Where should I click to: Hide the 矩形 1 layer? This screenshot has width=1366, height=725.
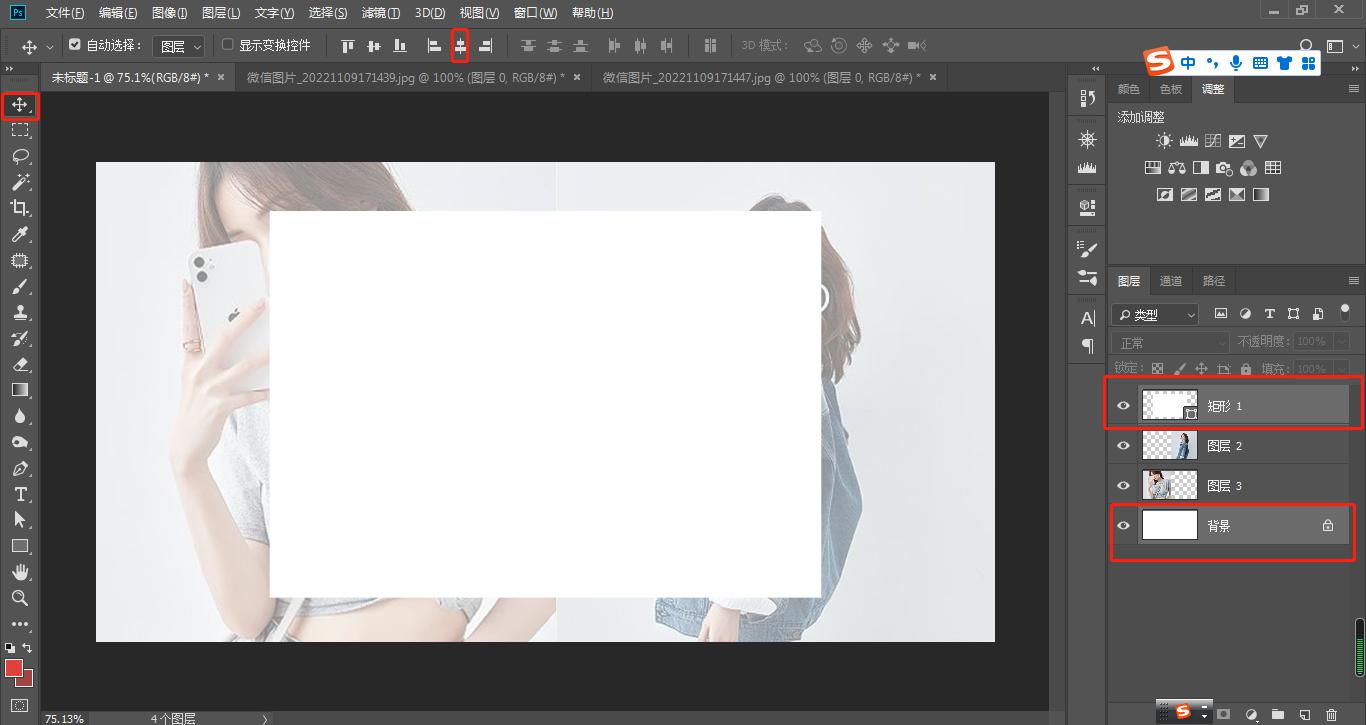1123,406
